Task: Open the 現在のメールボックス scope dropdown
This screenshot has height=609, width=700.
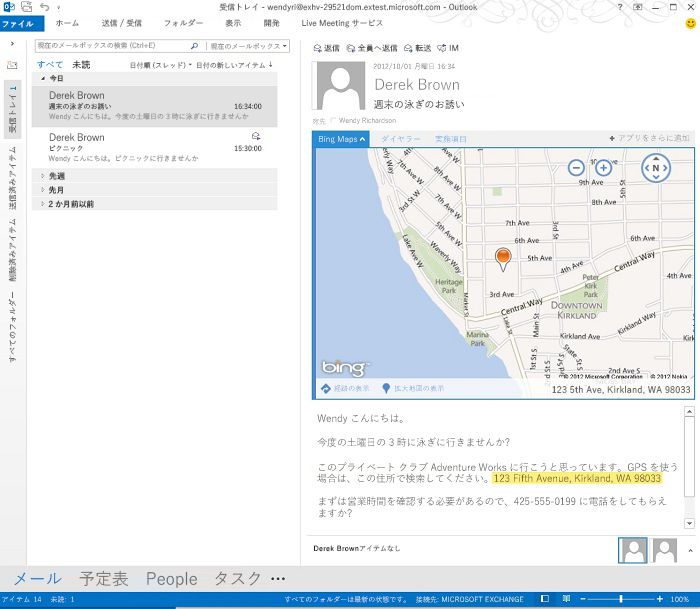Action: pos(248,46)
